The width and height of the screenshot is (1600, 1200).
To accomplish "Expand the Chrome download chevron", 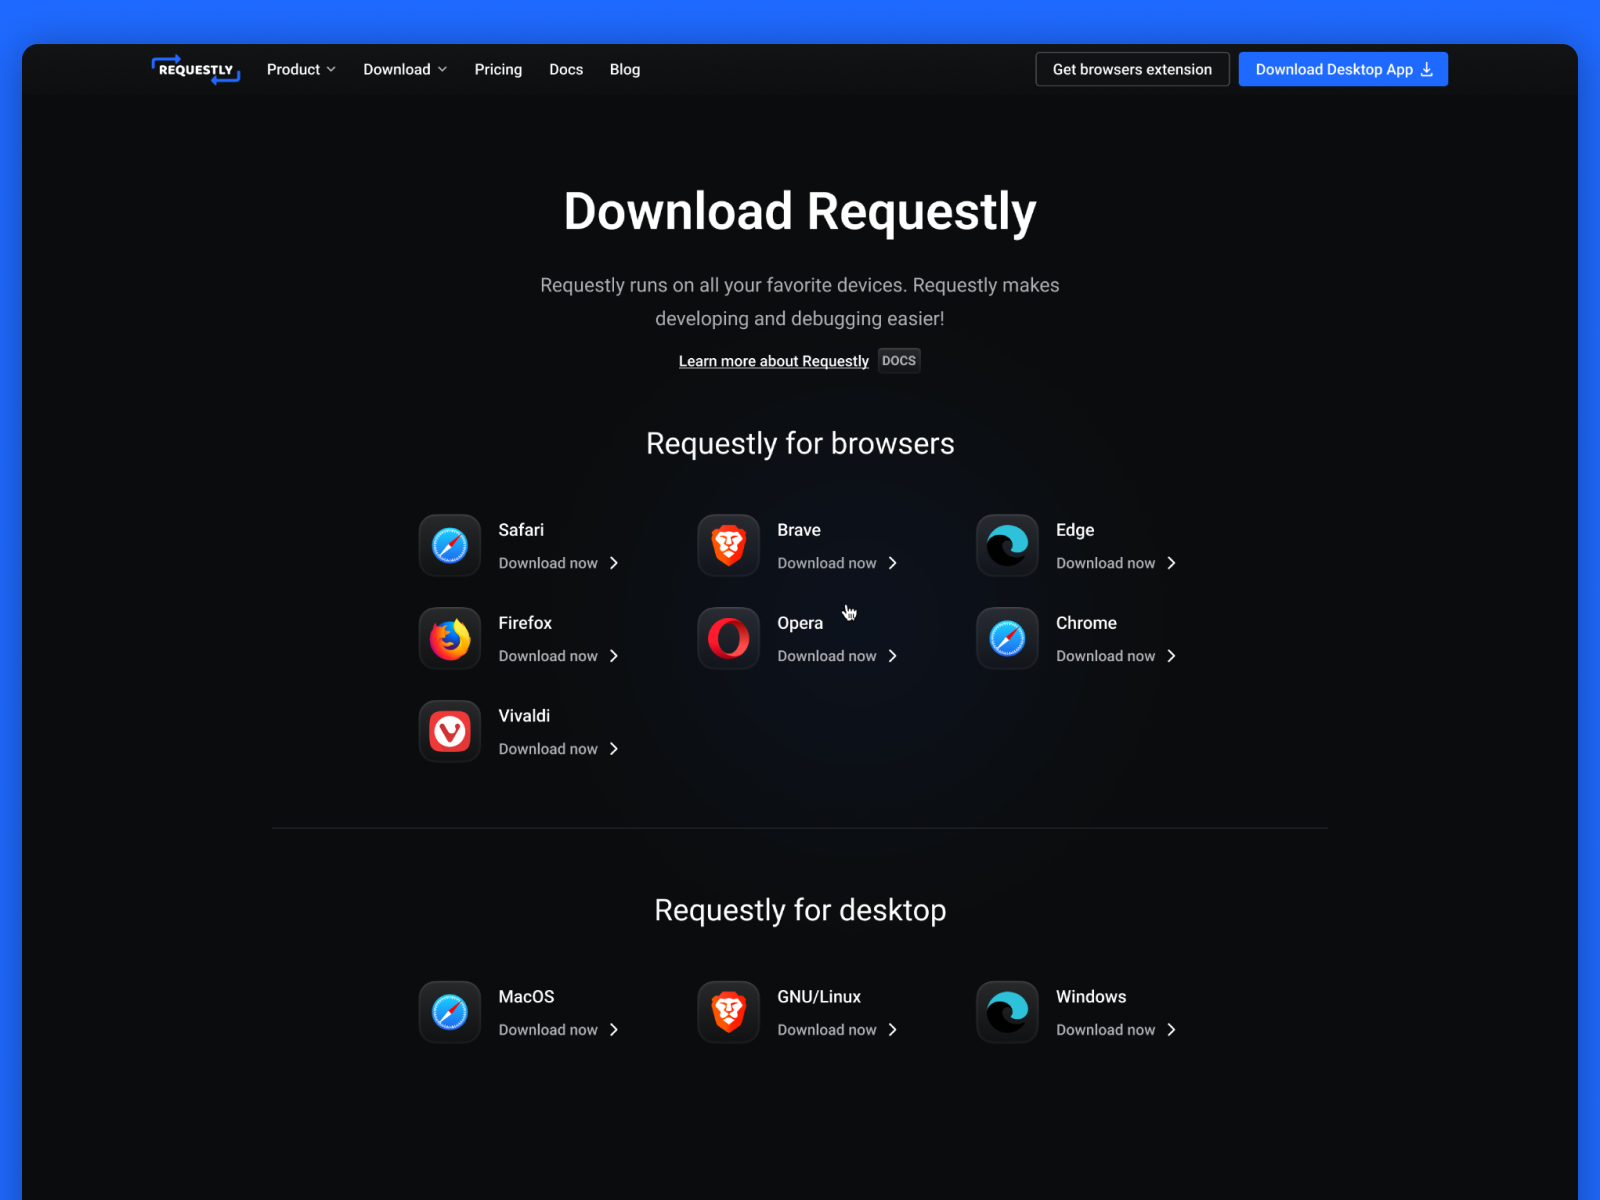I will click(x=1172, y=656).
